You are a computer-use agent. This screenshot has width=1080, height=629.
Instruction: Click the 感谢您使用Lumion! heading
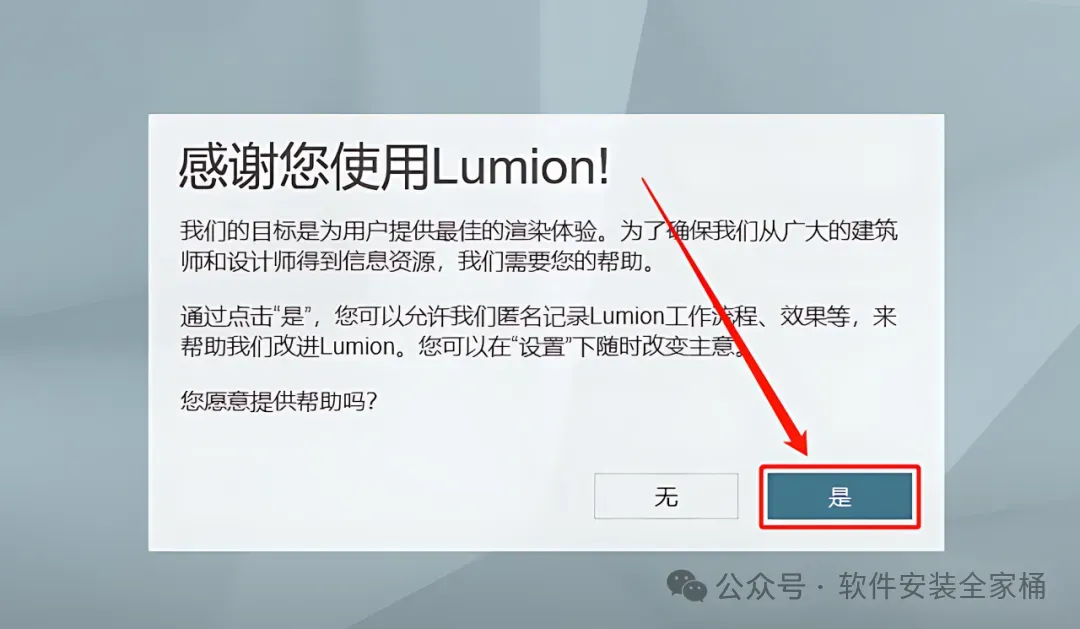(394, 167)
